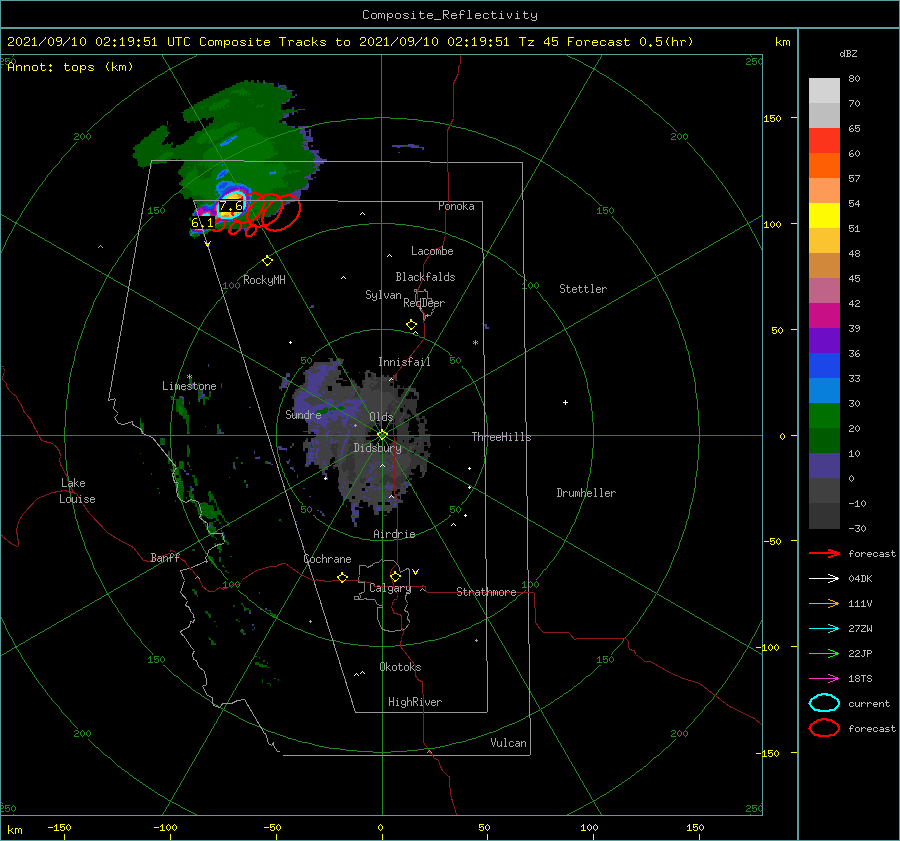The width and height of the screenshot is (900, 841).
Task: Click the Stettler town label
Action: (x=583, y=289)
